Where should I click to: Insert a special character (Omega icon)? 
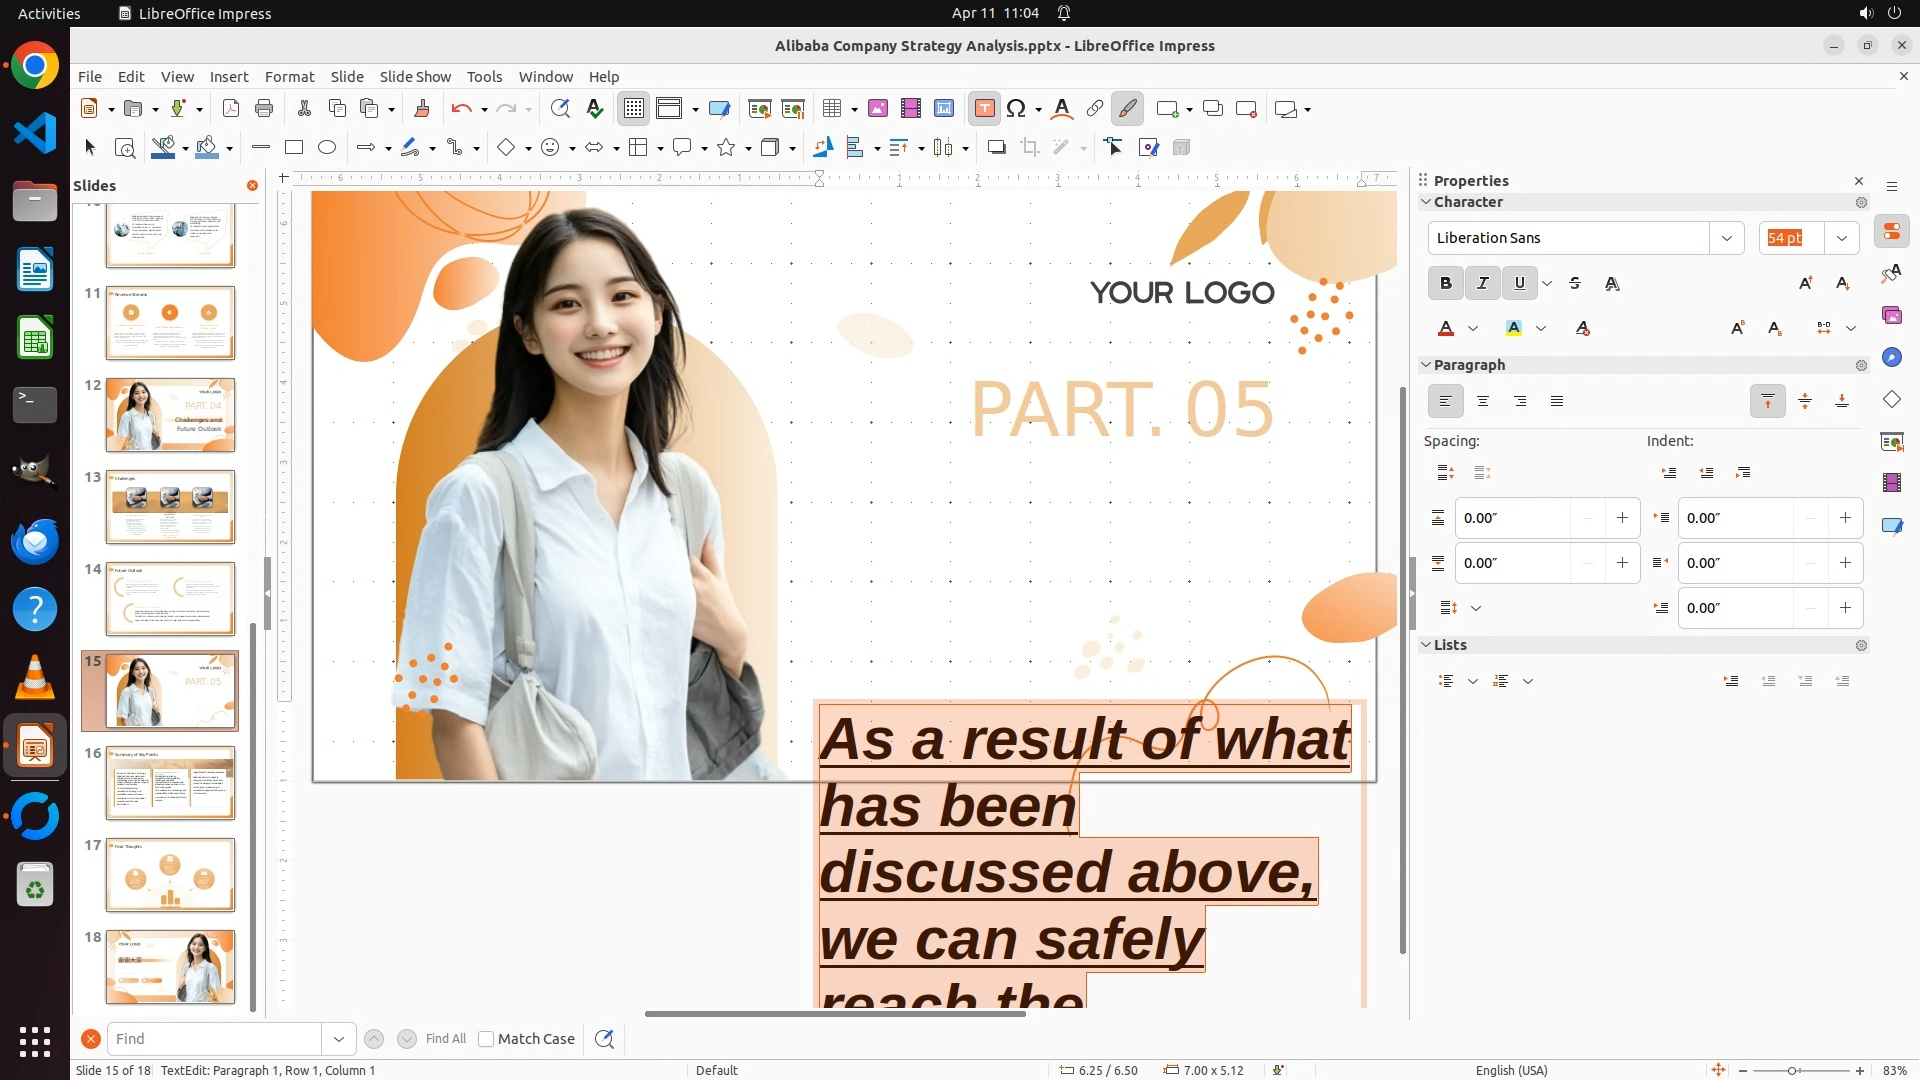coord(1016,109)
